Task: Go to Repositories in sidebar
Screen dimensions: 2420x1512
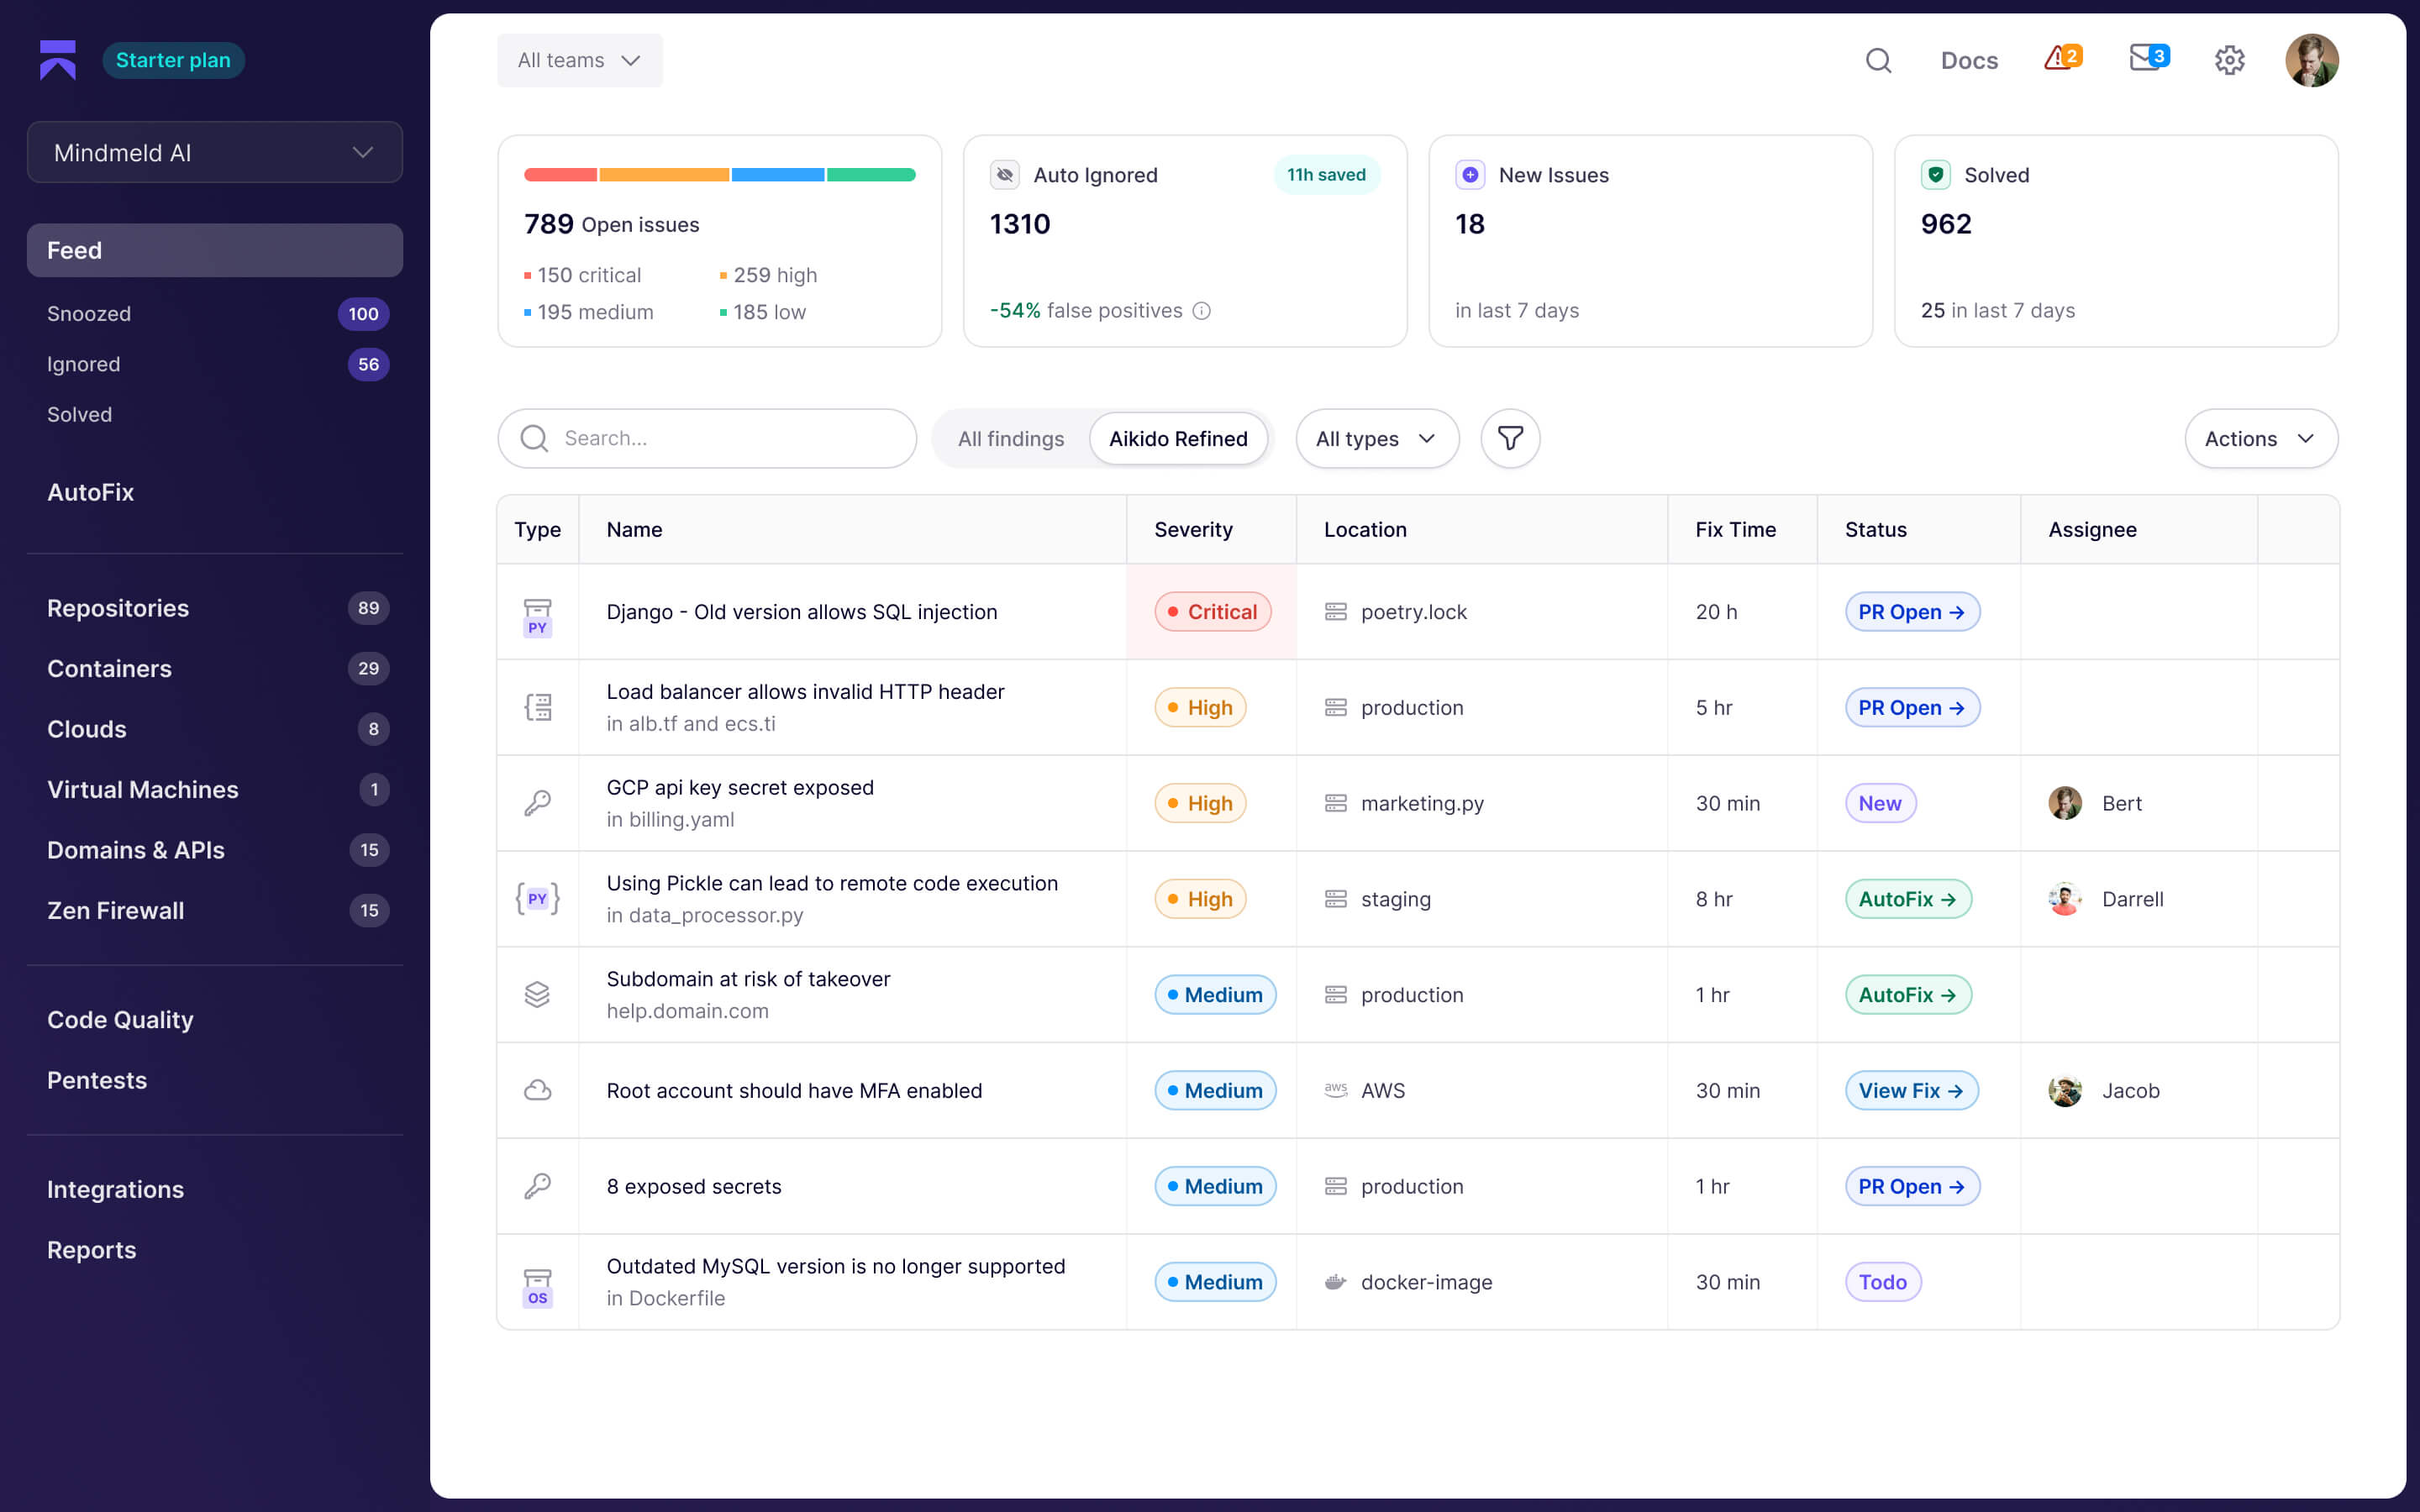Action: [x=118, y=608]
